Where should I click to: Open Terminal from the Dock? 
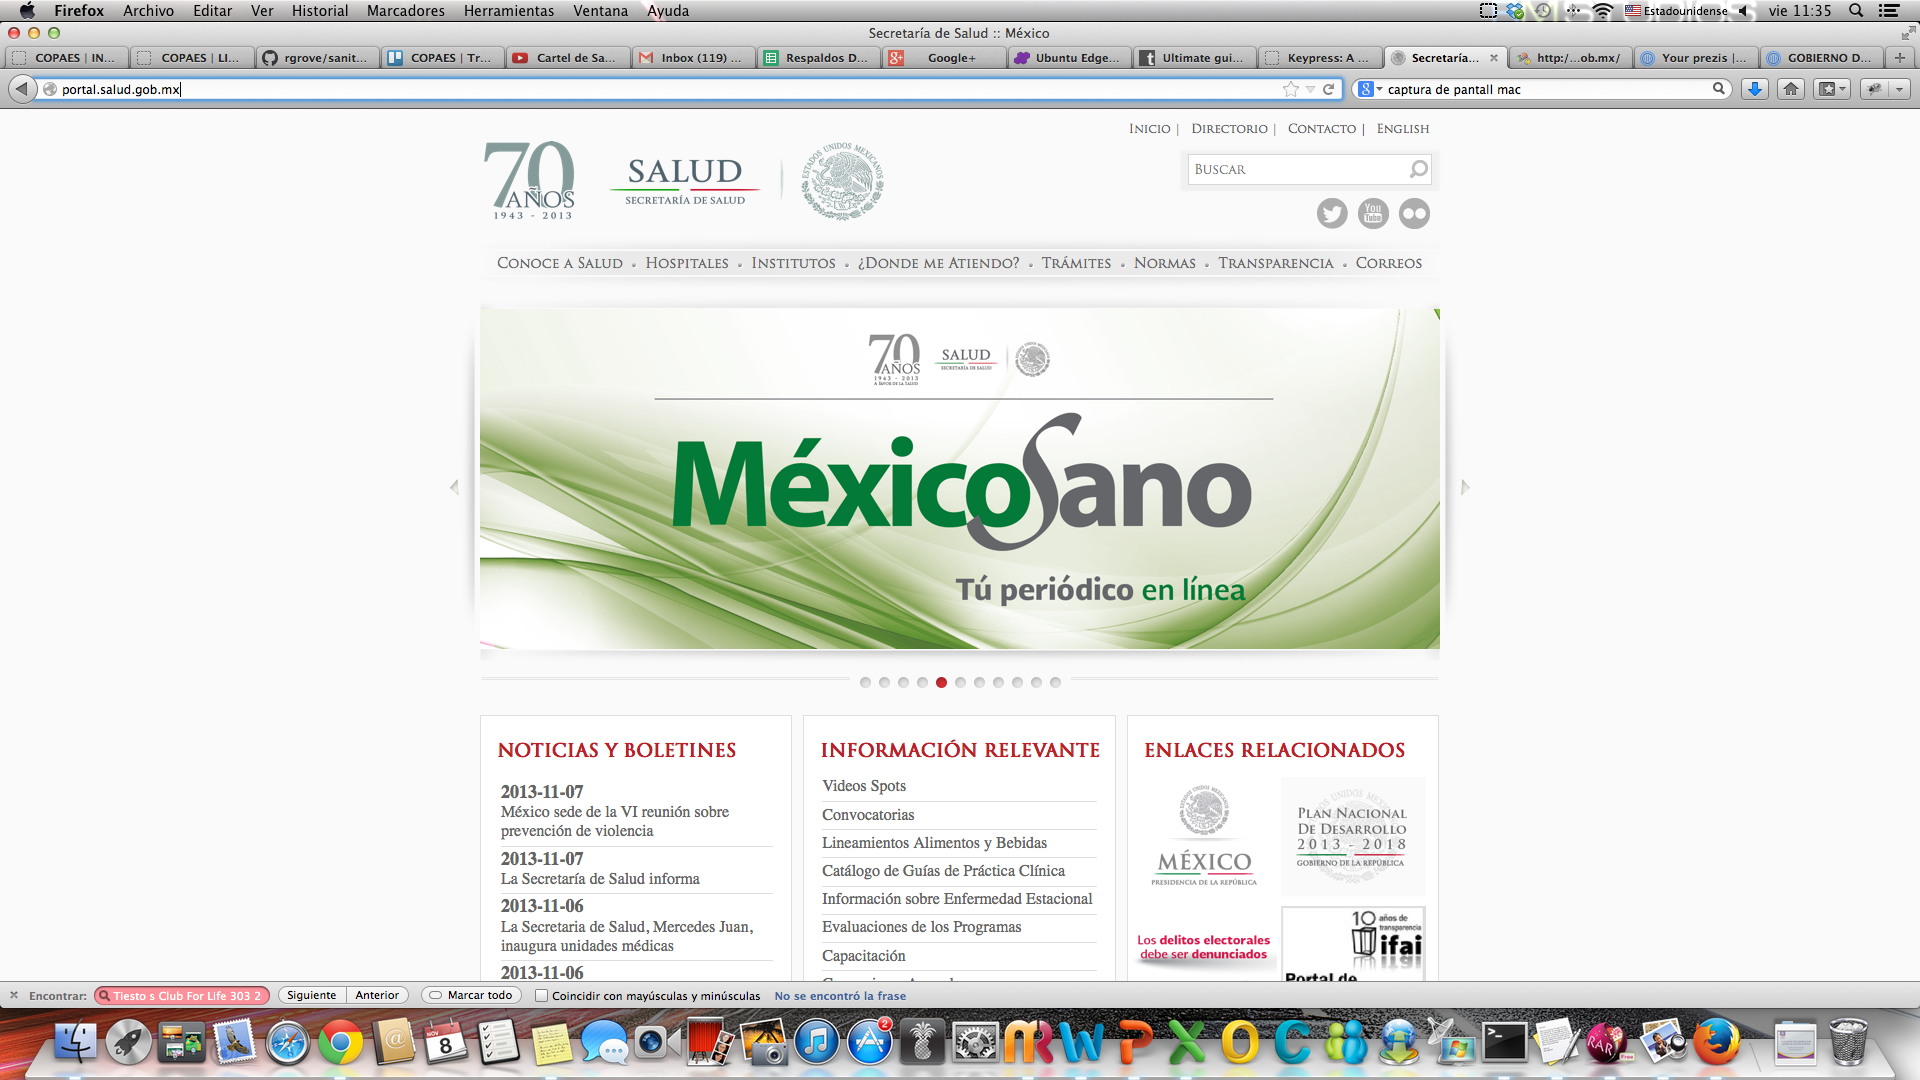(x=1504, y=1043)
